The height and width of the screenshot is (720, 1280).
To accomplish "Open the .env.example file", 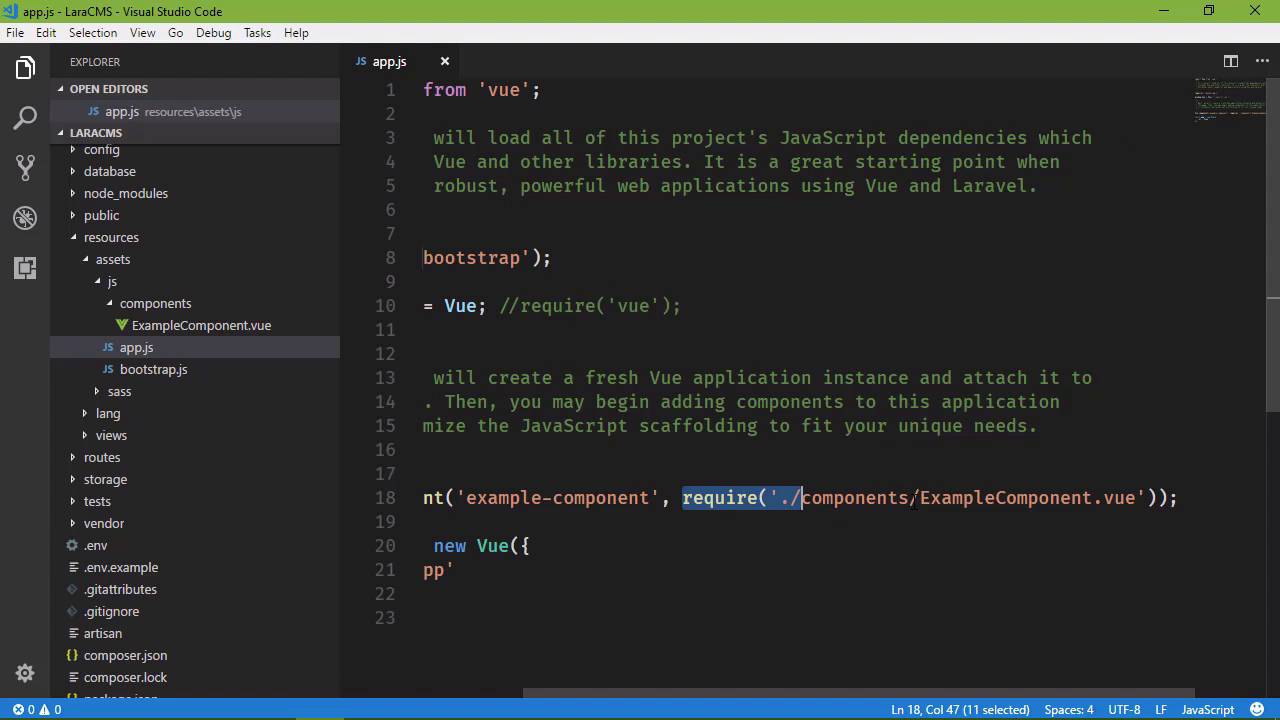I will pyautogui.click(x=195, y=567).
